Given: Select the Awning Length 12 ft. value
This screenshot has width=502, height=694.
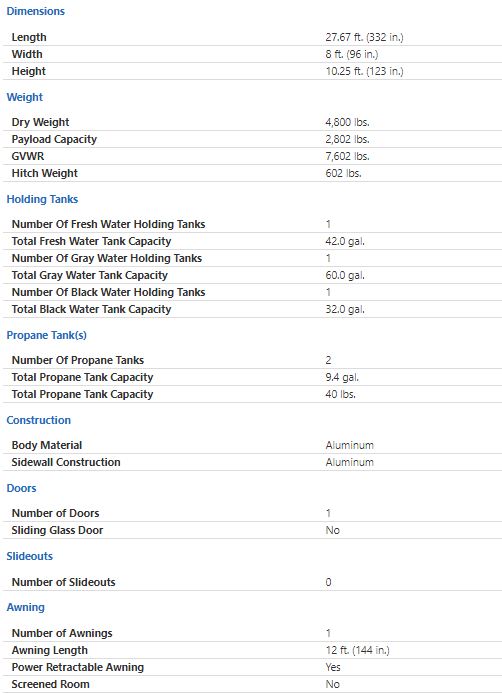Looking at the screenshot, I should (358, 650).
